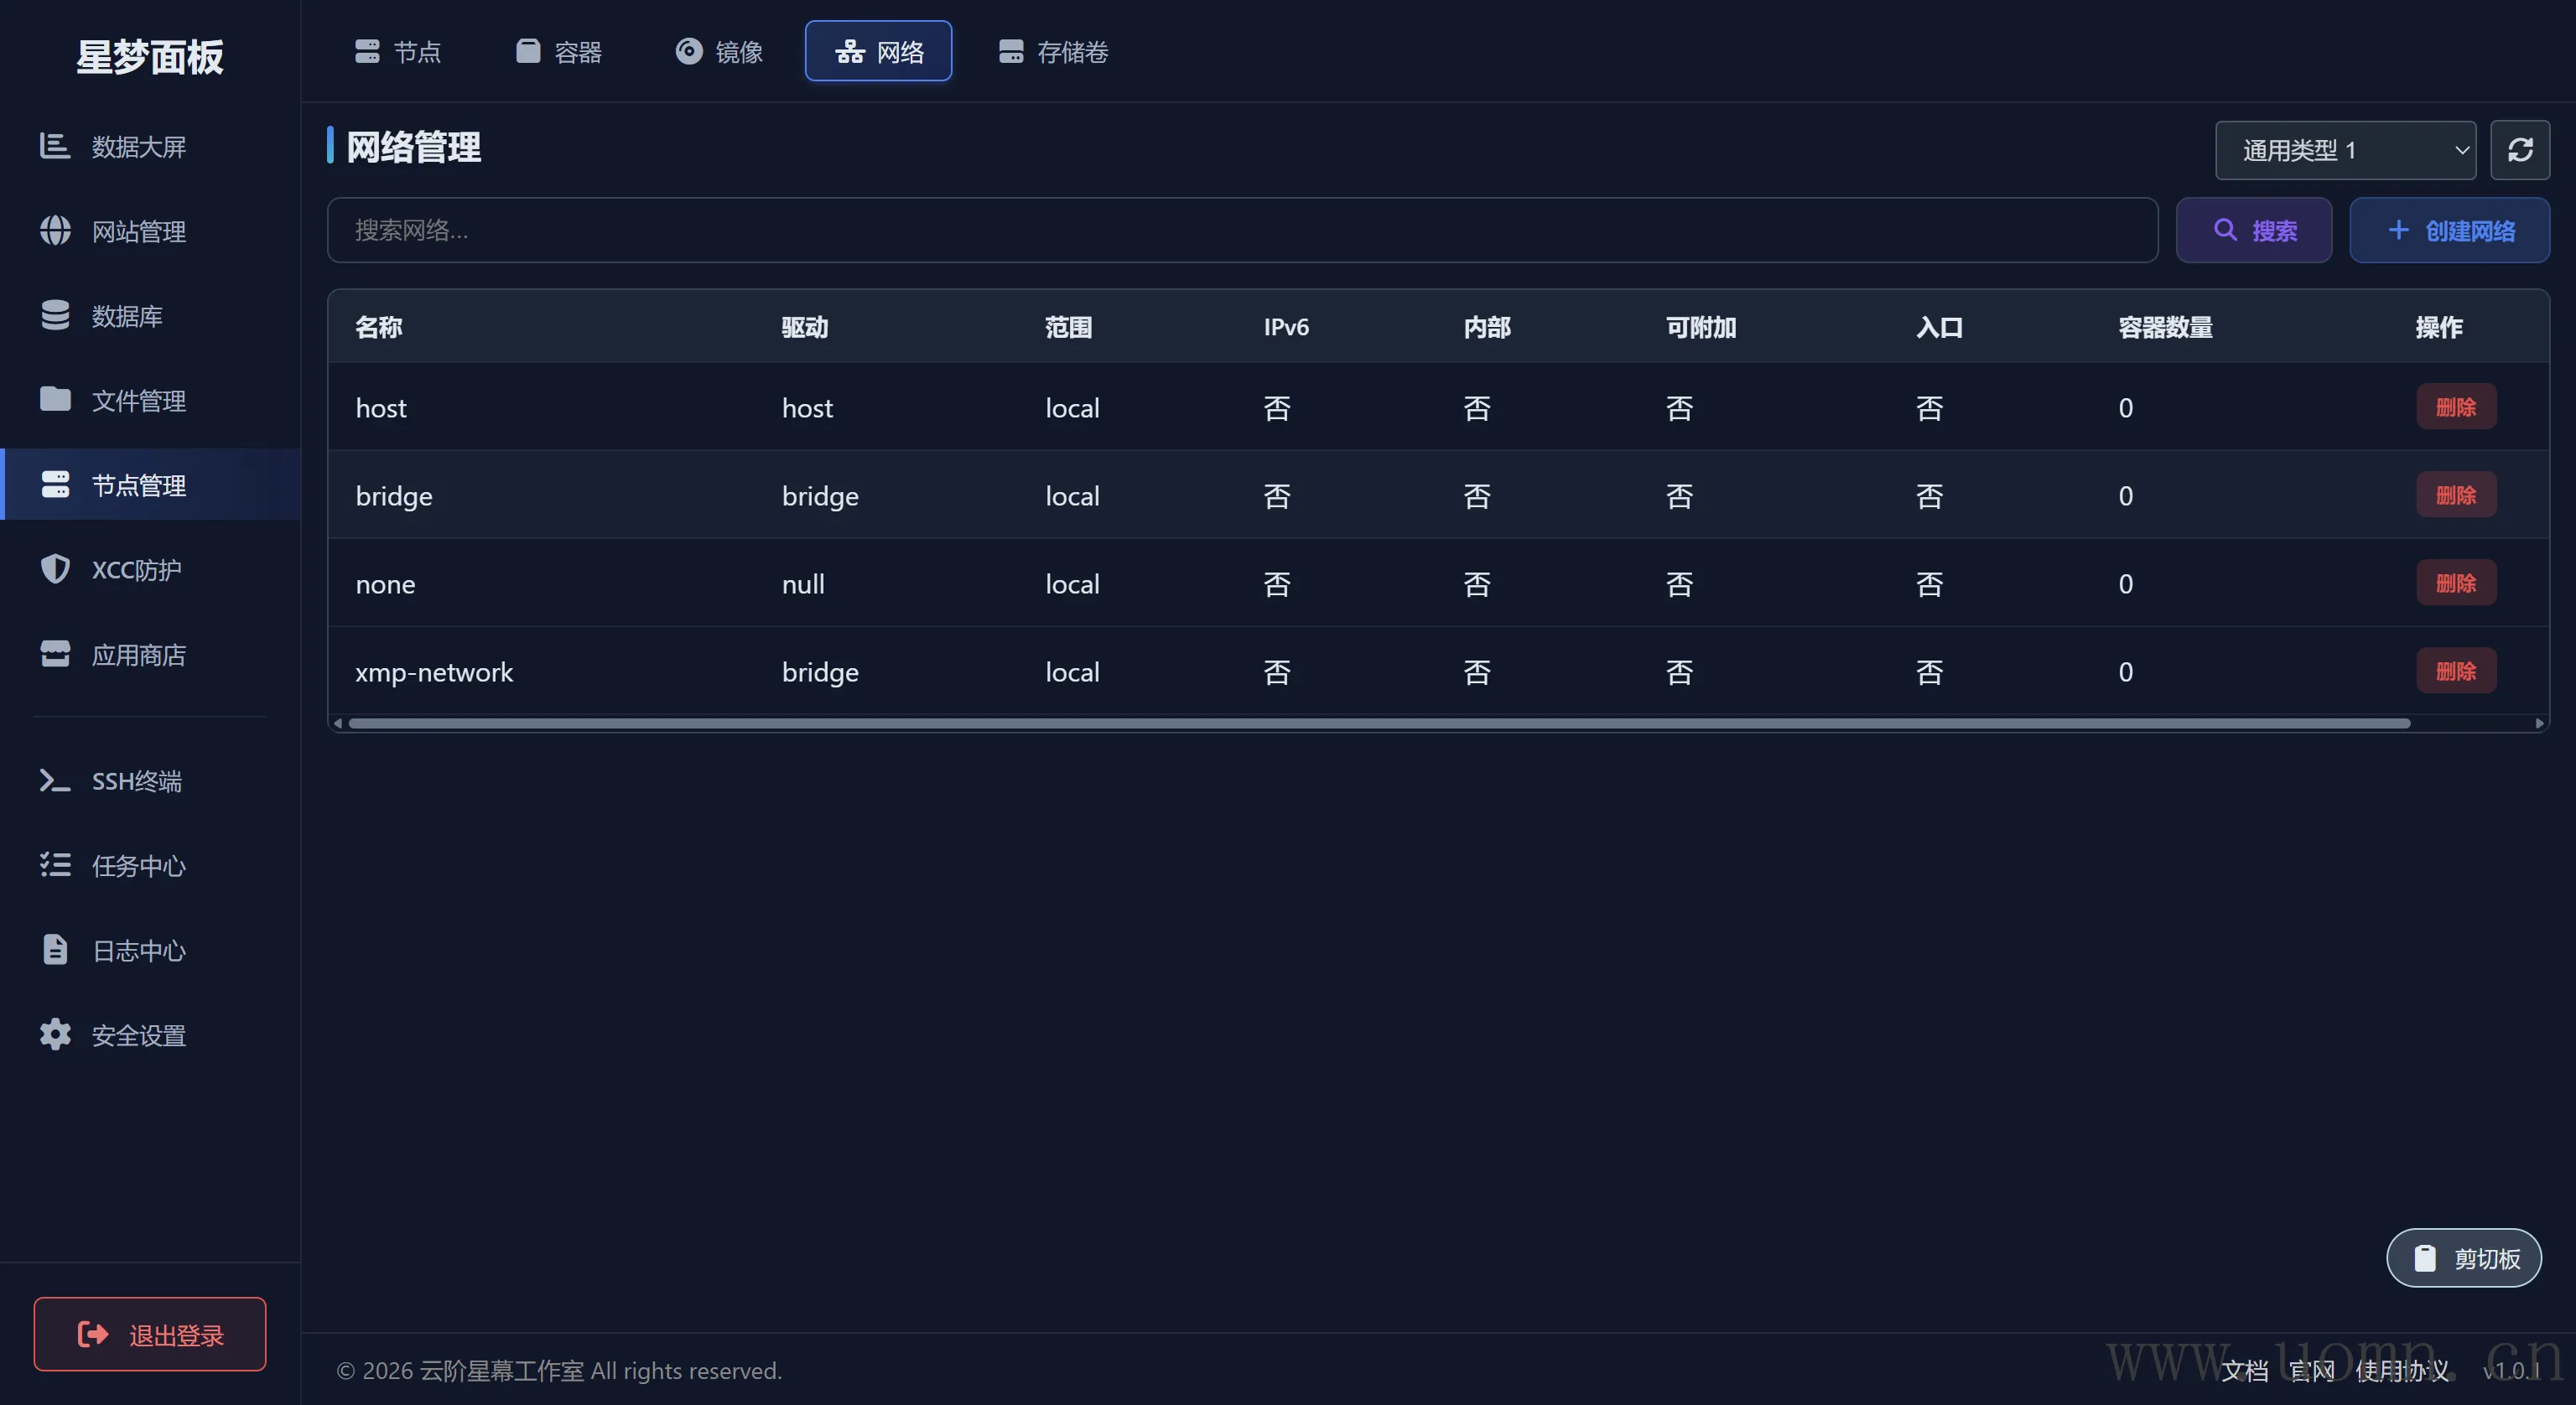Open the 数据大屏 dashboard icon in the sidebar
The height and width of the screenshot is (1405, 2576).
click(x=55, y=146)
